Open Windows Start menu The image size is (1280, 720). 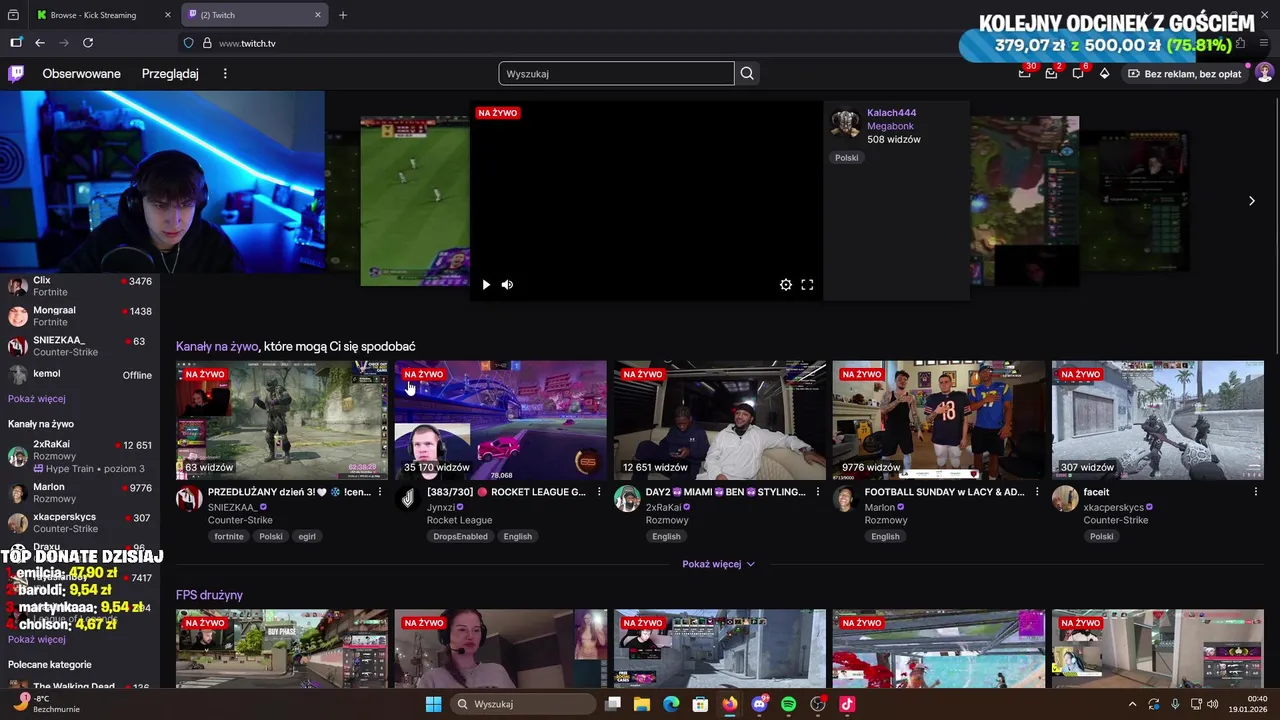pos(433,704)
